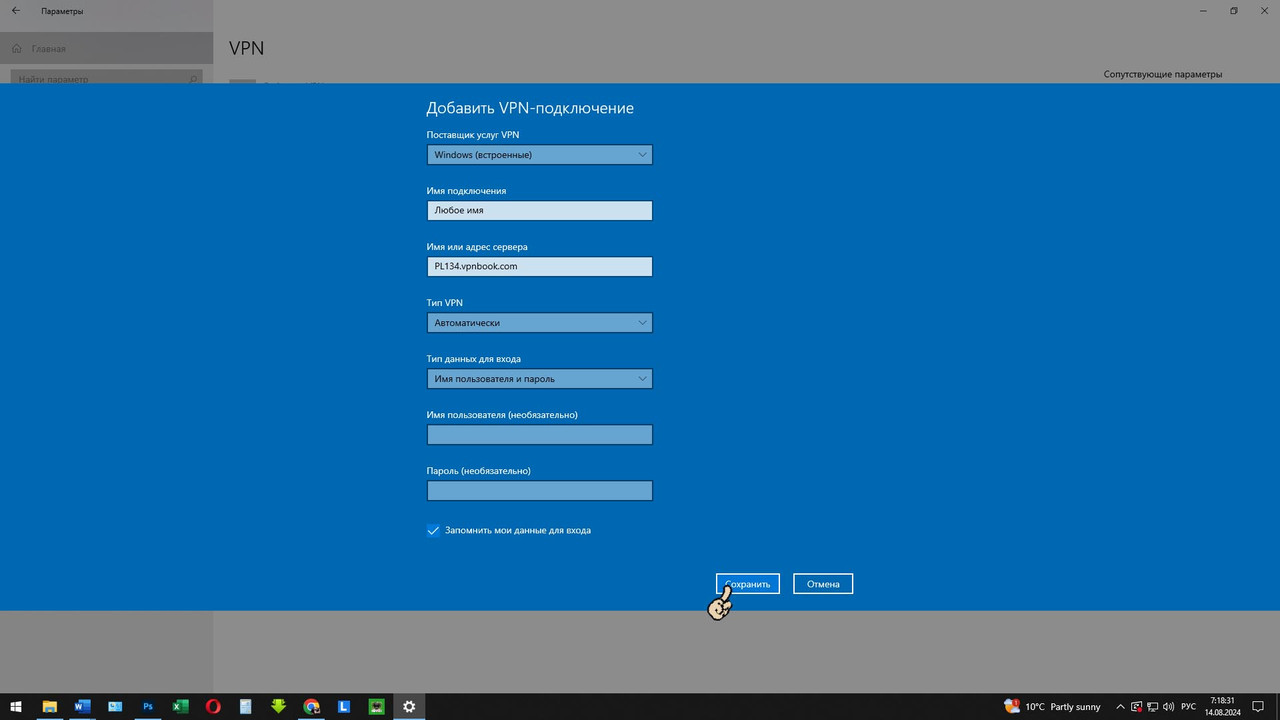Expand the Тип данных для входа dropdown
Screen dimensions: 1280x720
tap(539, 378)
